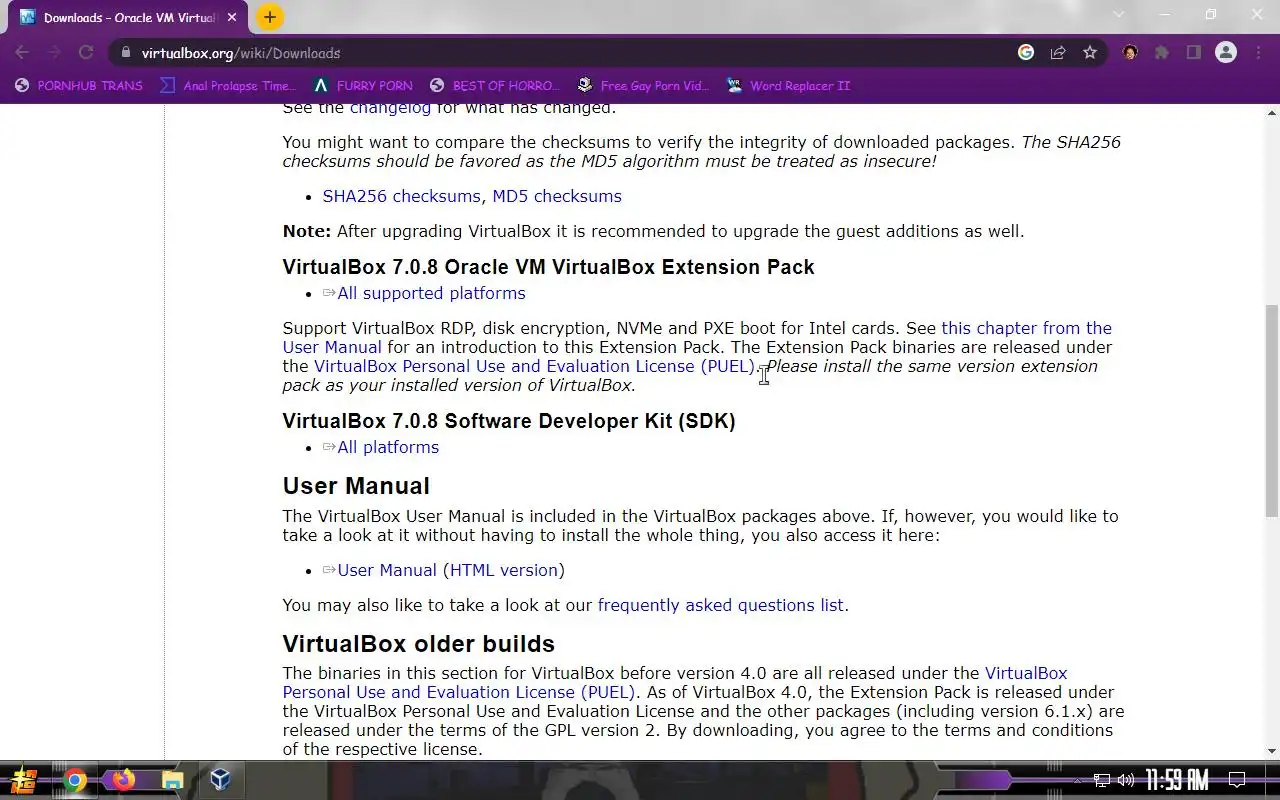
Task: Open the browser side panel icon
Action: point(1194,53)
